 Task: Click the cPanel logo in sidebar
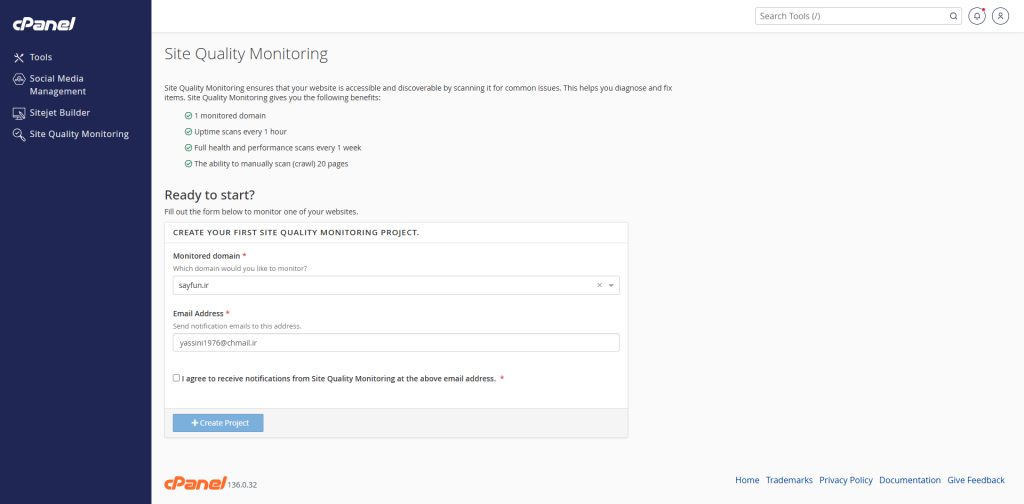[x=44, y=24]
